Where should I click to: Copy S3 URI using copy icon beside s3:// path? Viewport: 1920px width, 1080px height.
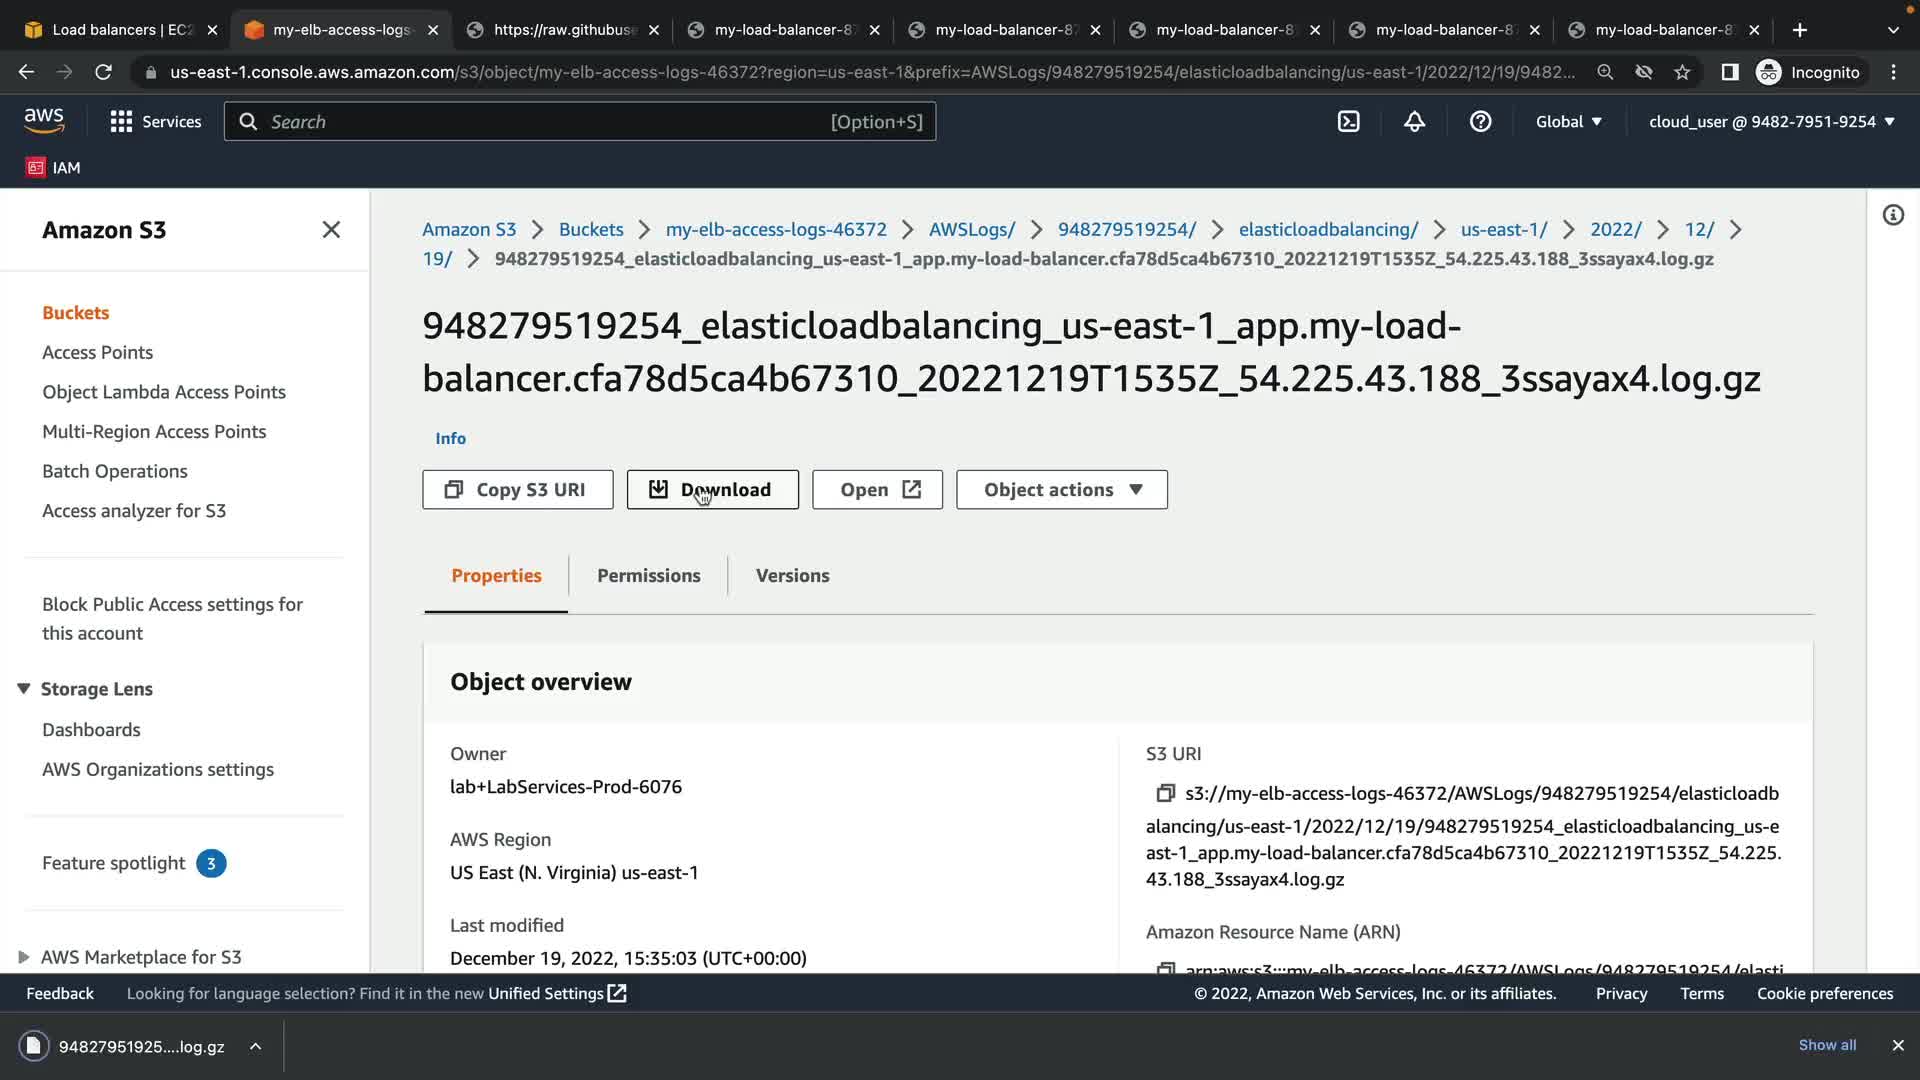point(1165,793)
